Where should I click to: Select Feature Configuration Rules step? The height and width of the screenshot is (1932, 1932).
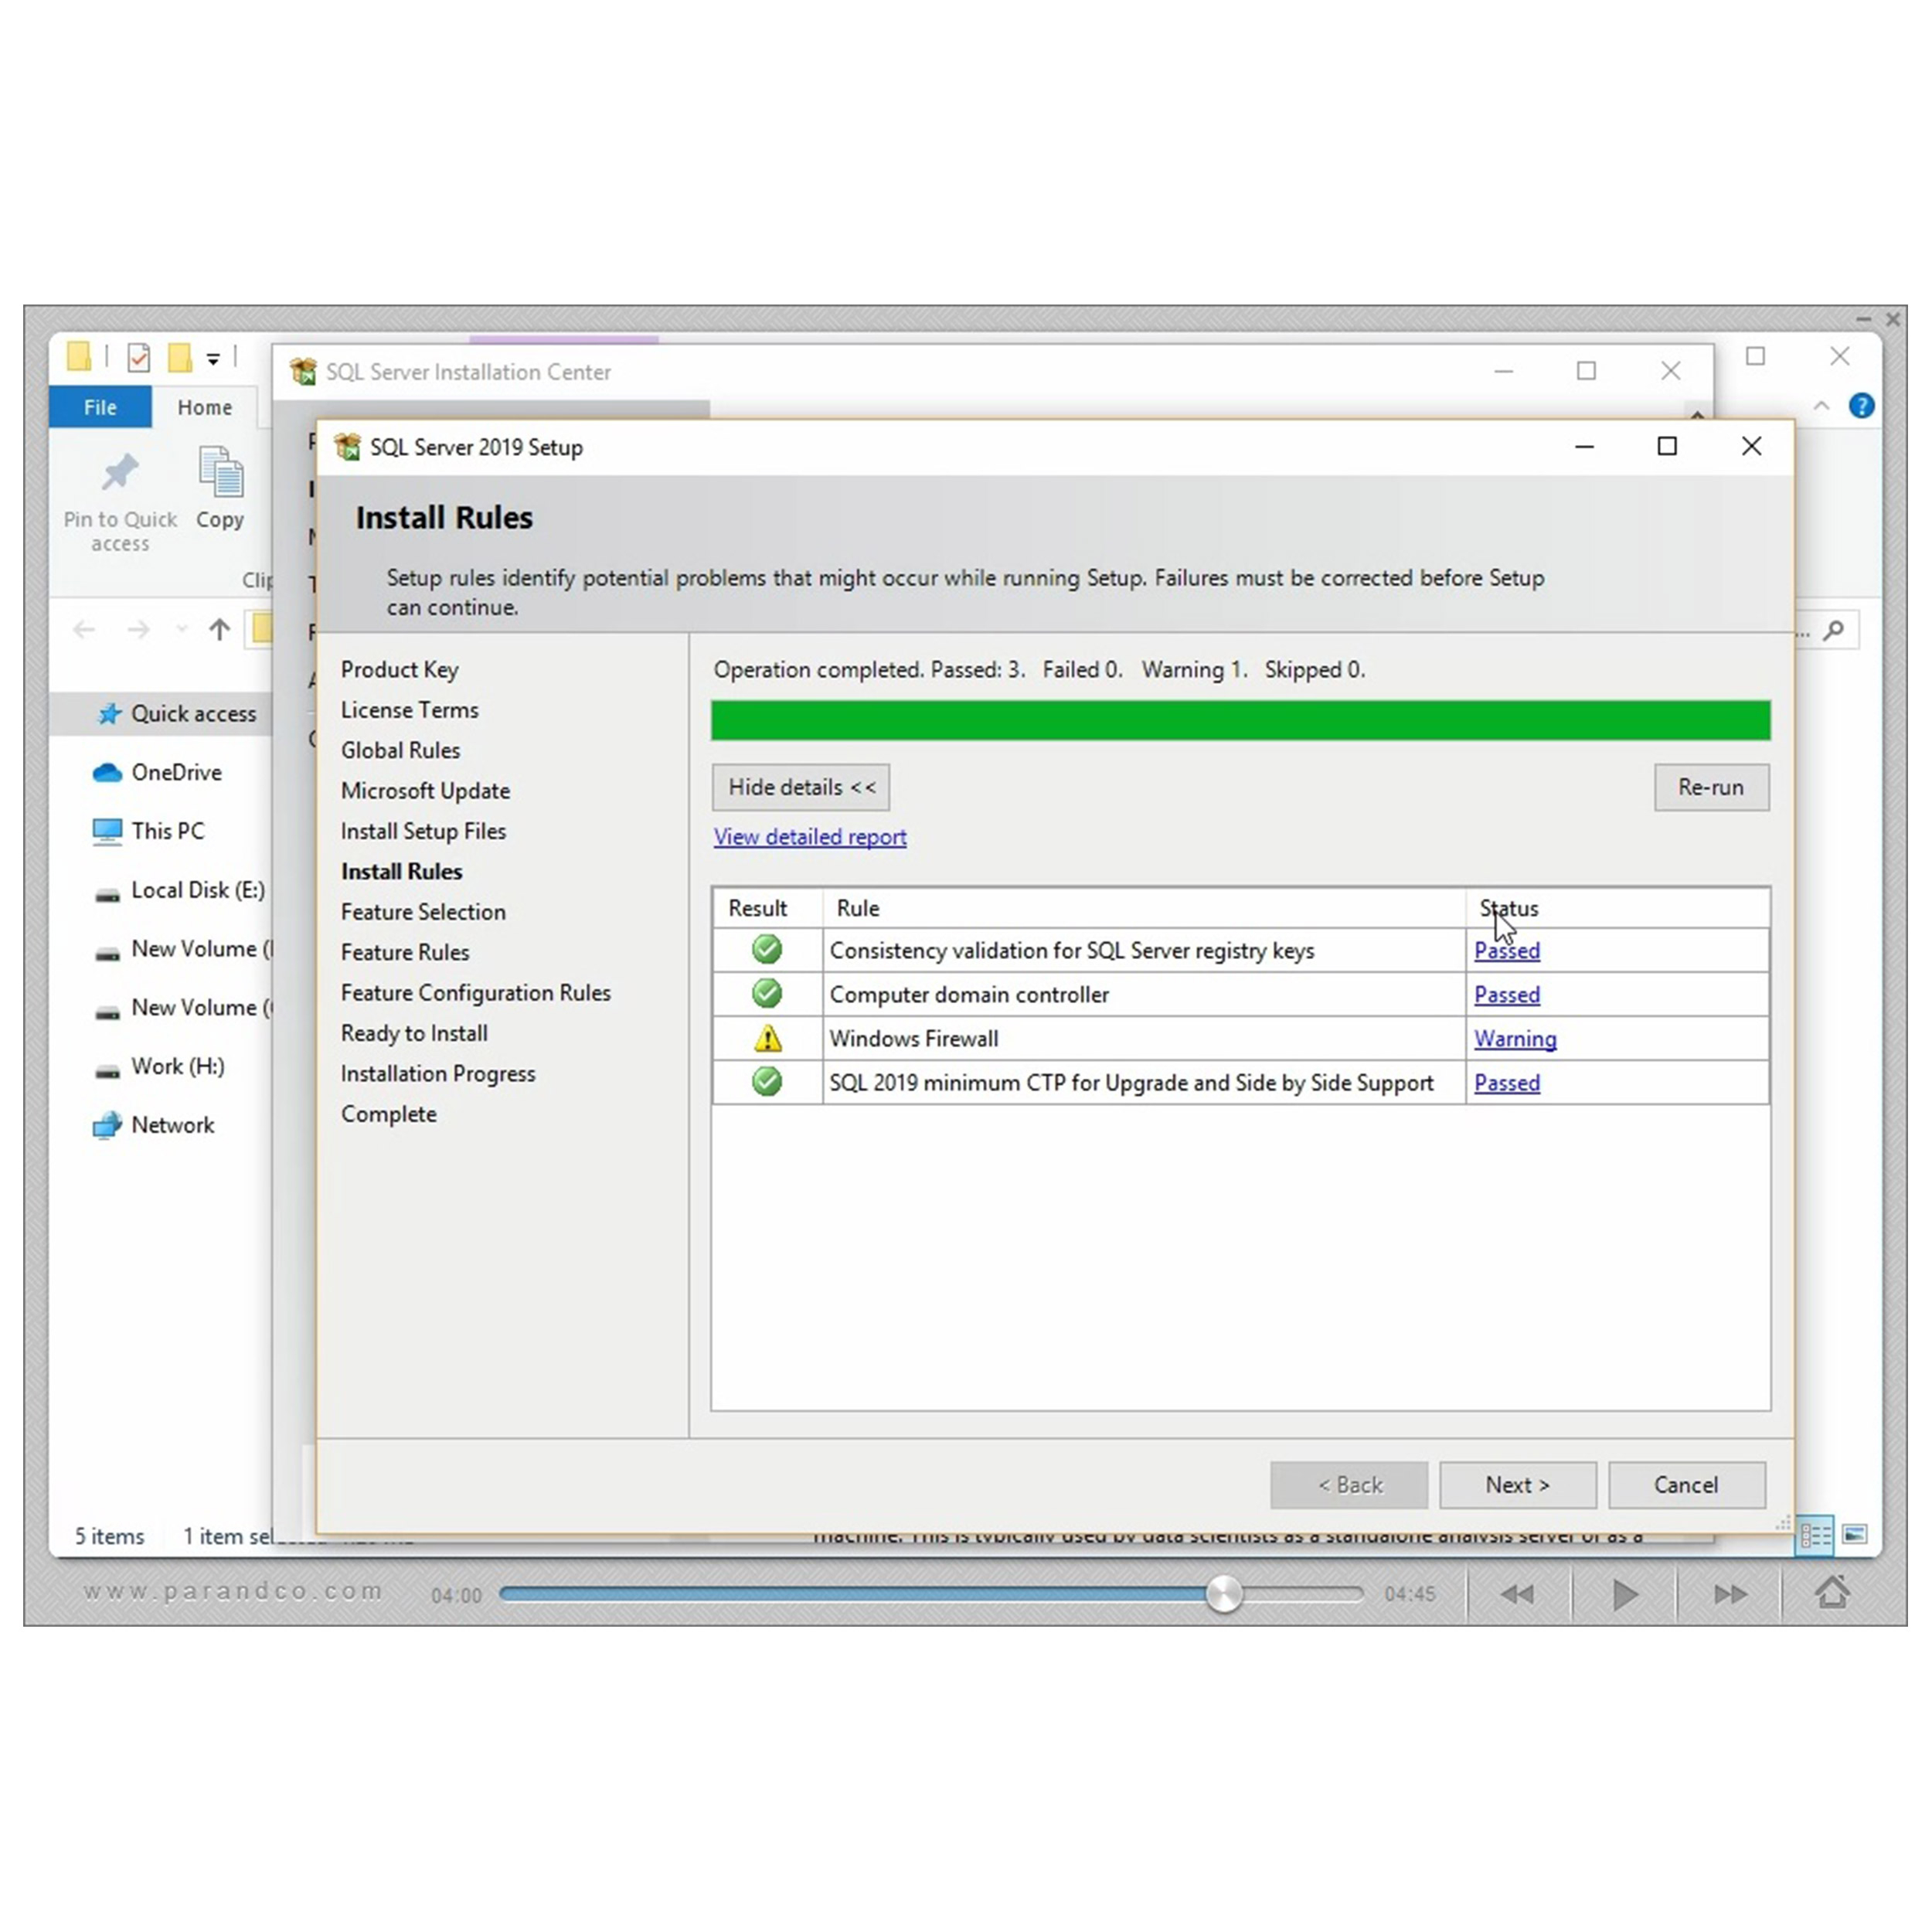pos(475,993)
